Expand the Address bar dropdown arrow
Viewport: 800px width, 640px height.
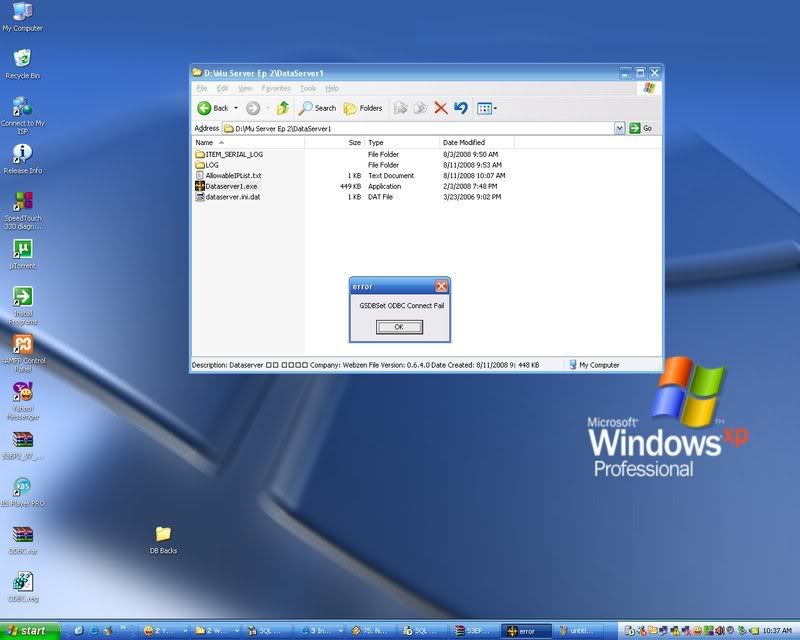pyautogui.click(x=620, y=128)
